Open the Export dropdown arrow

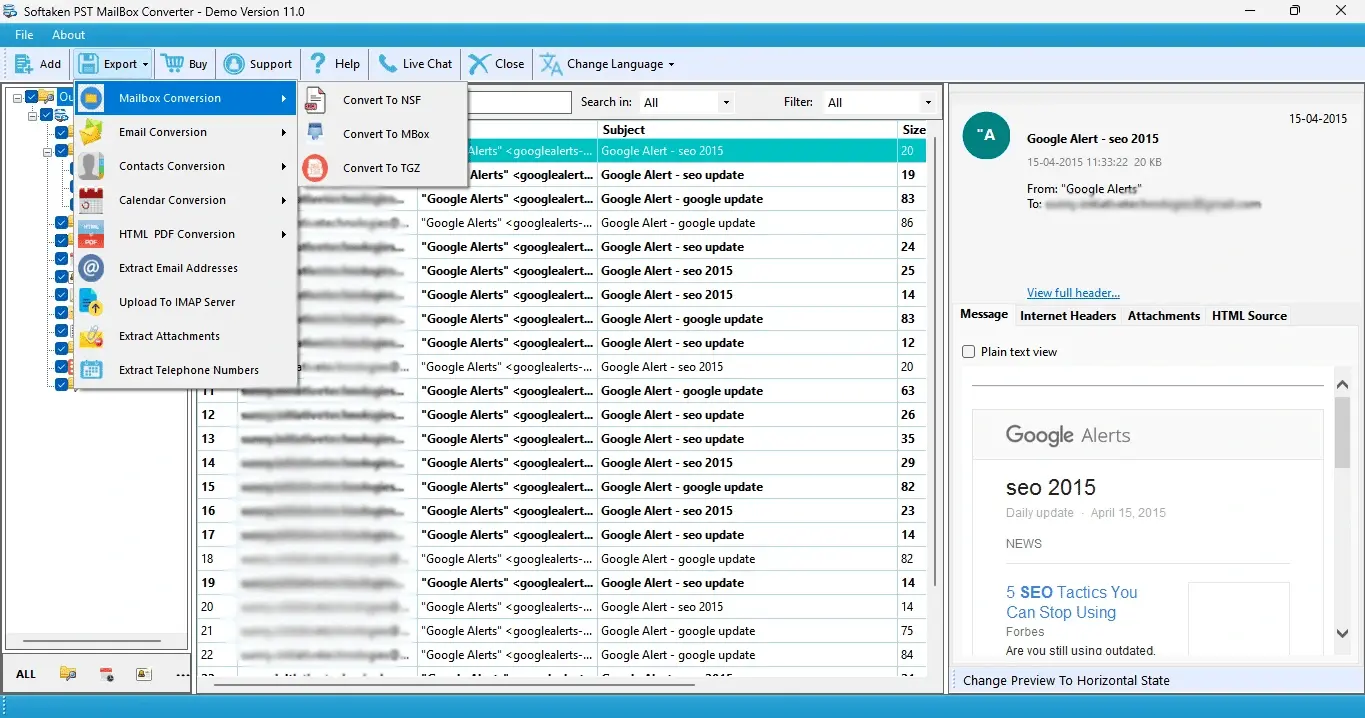pos(145,64)
